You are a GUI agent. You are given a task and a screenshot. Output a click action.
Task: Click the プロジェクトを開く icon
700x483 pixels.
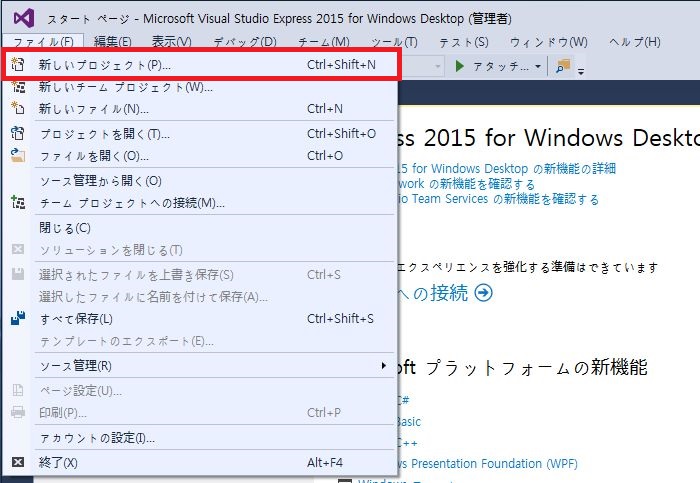pos(18,133)
